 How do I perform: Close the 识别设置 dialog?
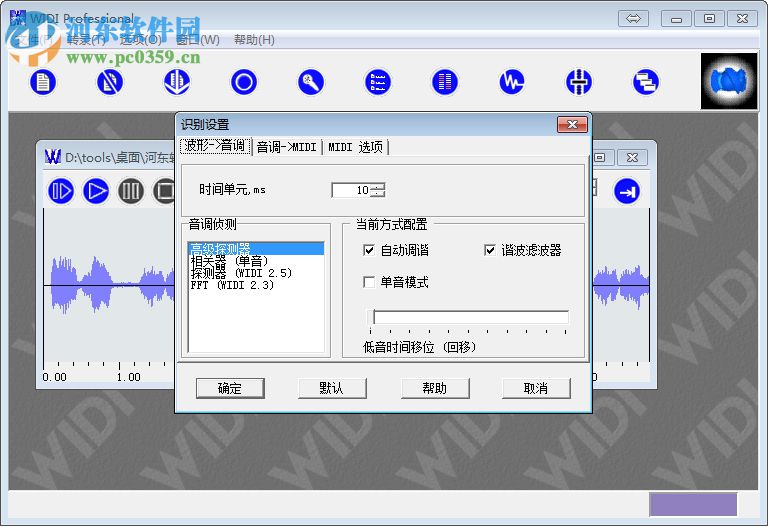(572, 124)
